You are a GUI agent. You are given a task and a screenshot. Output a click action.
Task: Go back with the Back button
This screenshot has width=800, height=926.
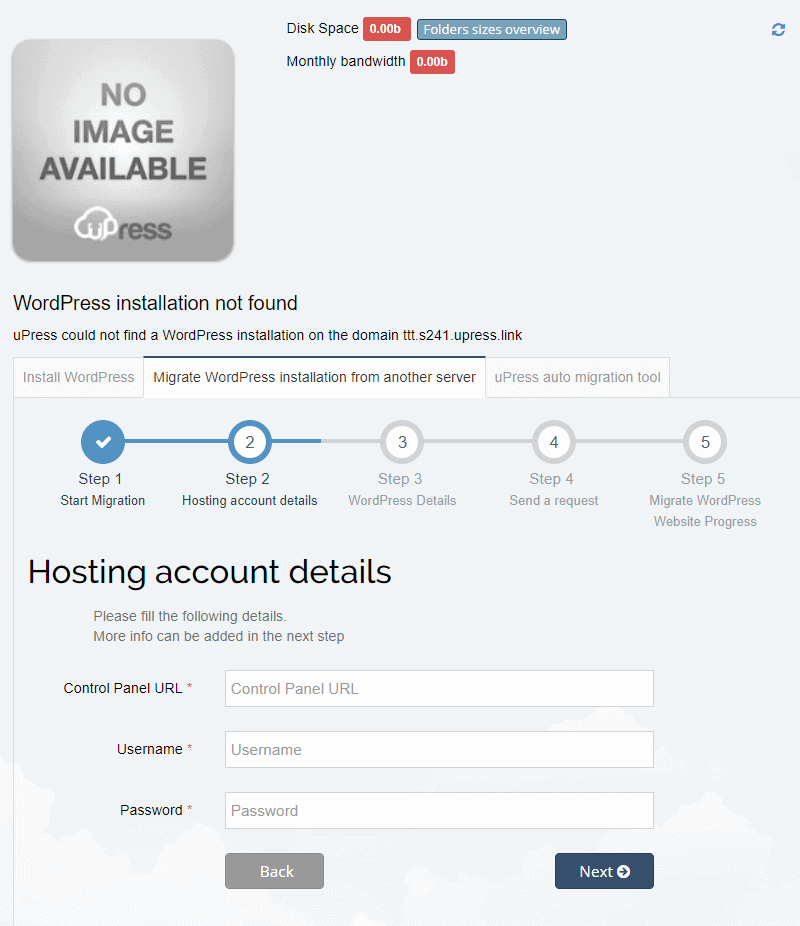tap(275, 871)
